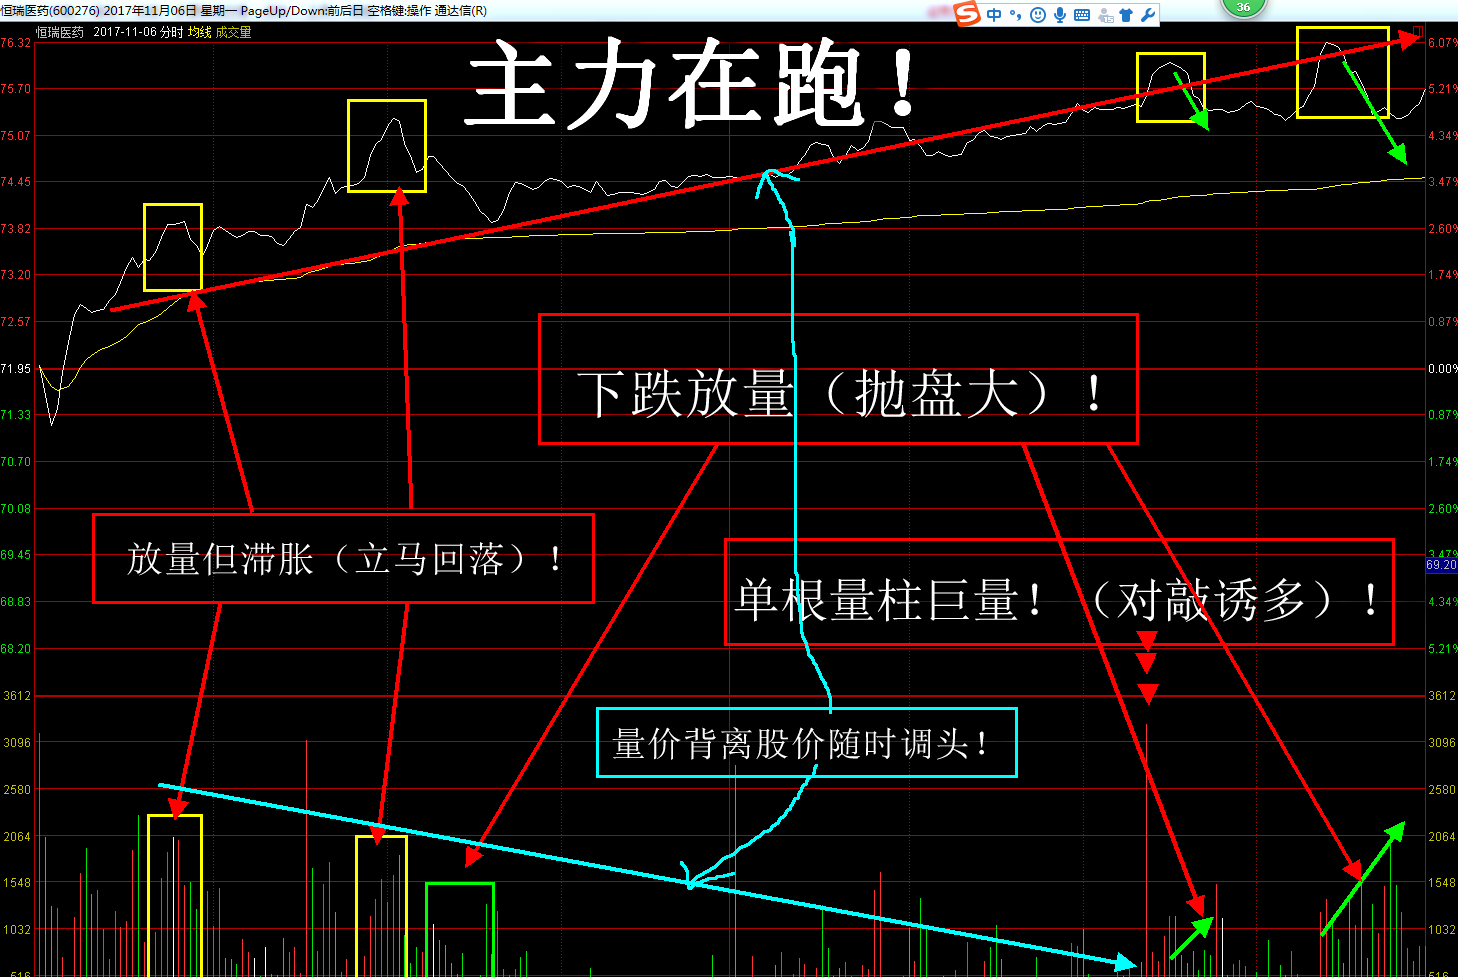Open the Sogou skin shirt icon
This screenshot has height=977, width=1458.
point(1127,15)
